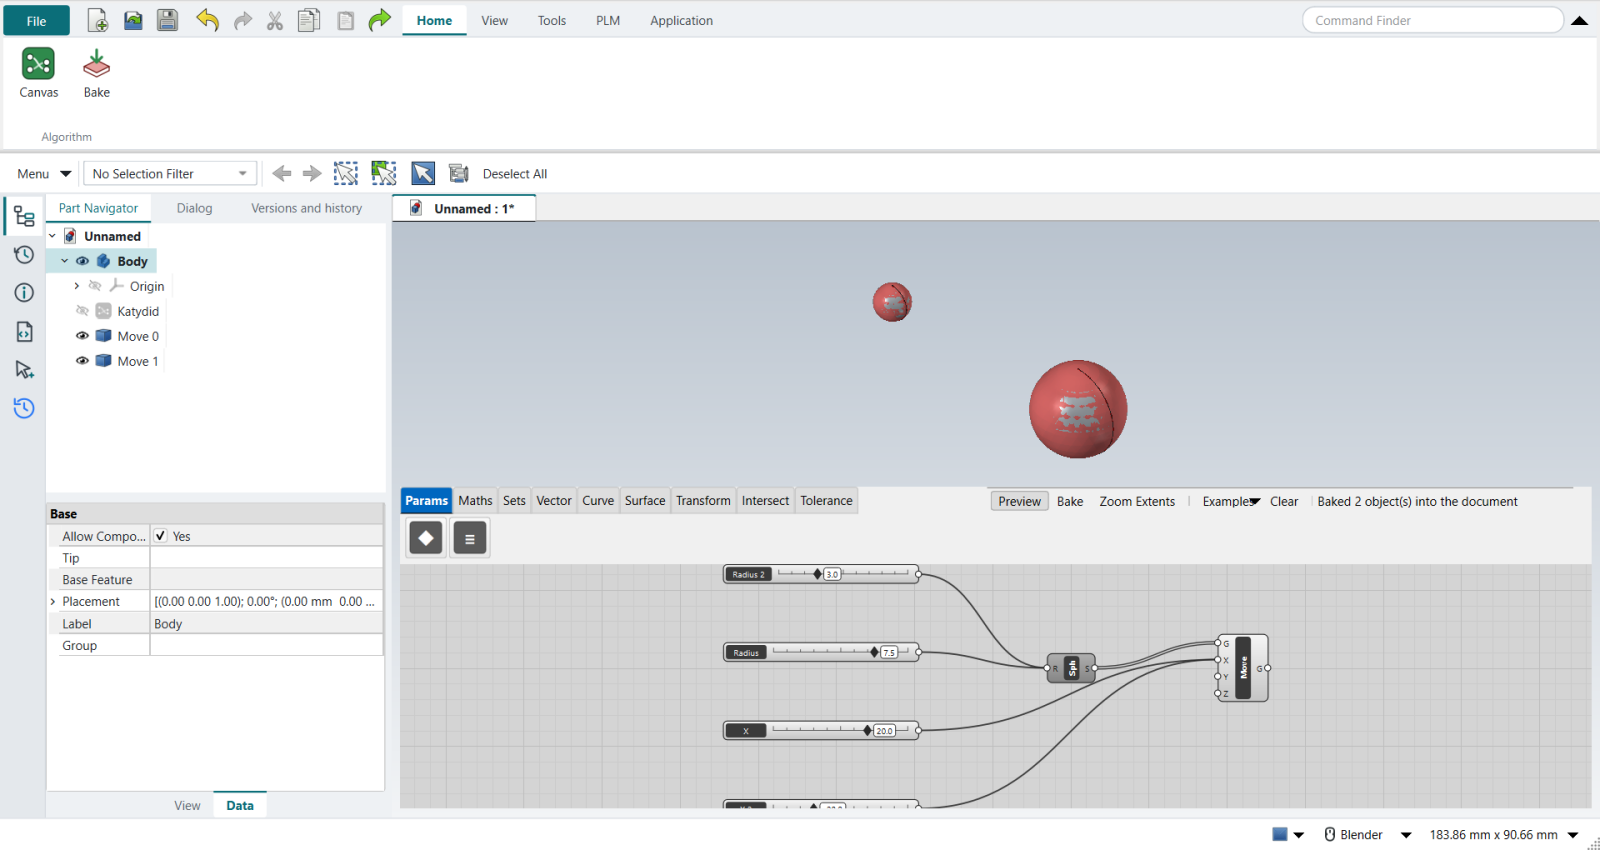Screen dimensions: 1600x850
Task: Open the Examples dropdown
Action: click(1231, 501)
